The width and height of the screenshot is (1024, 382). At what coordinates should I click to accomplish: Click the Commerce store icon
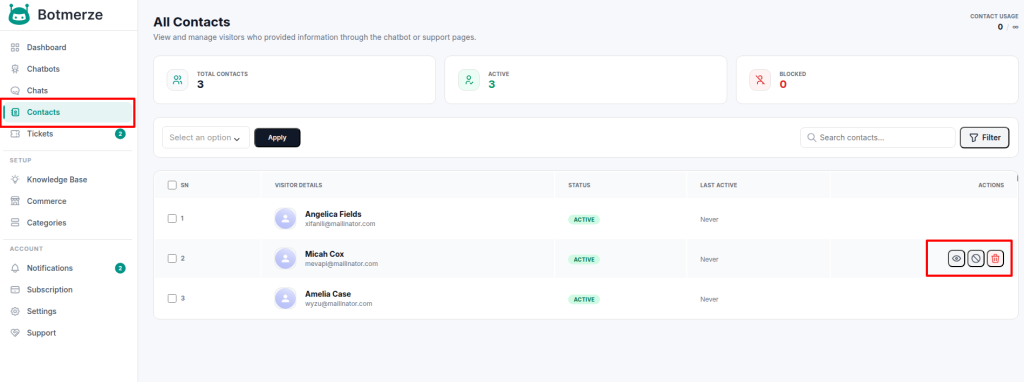pos(16,201)
